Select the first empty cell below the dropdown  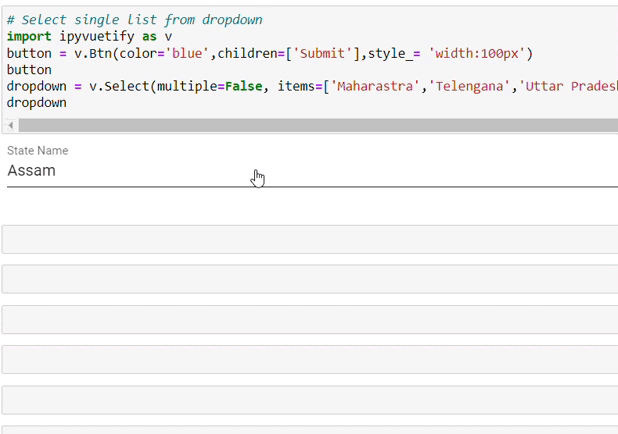click(x=310, y=240)
